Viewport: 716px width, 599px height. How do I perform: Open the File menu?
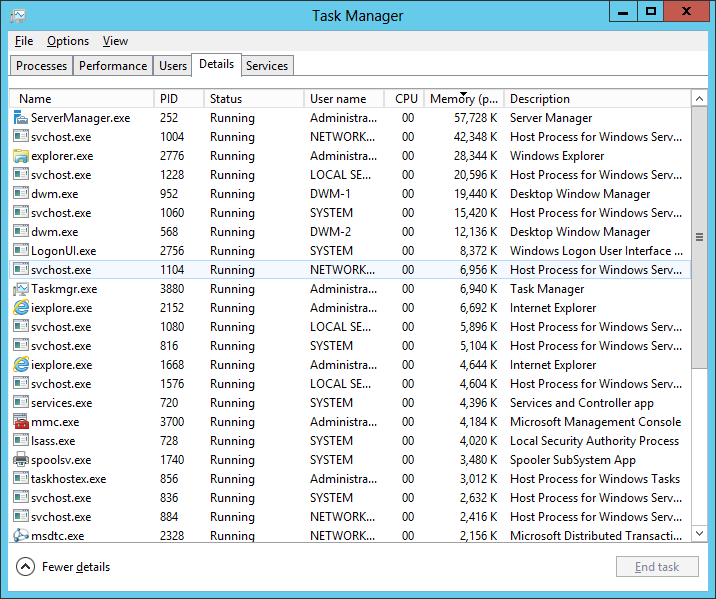point(24,41)
